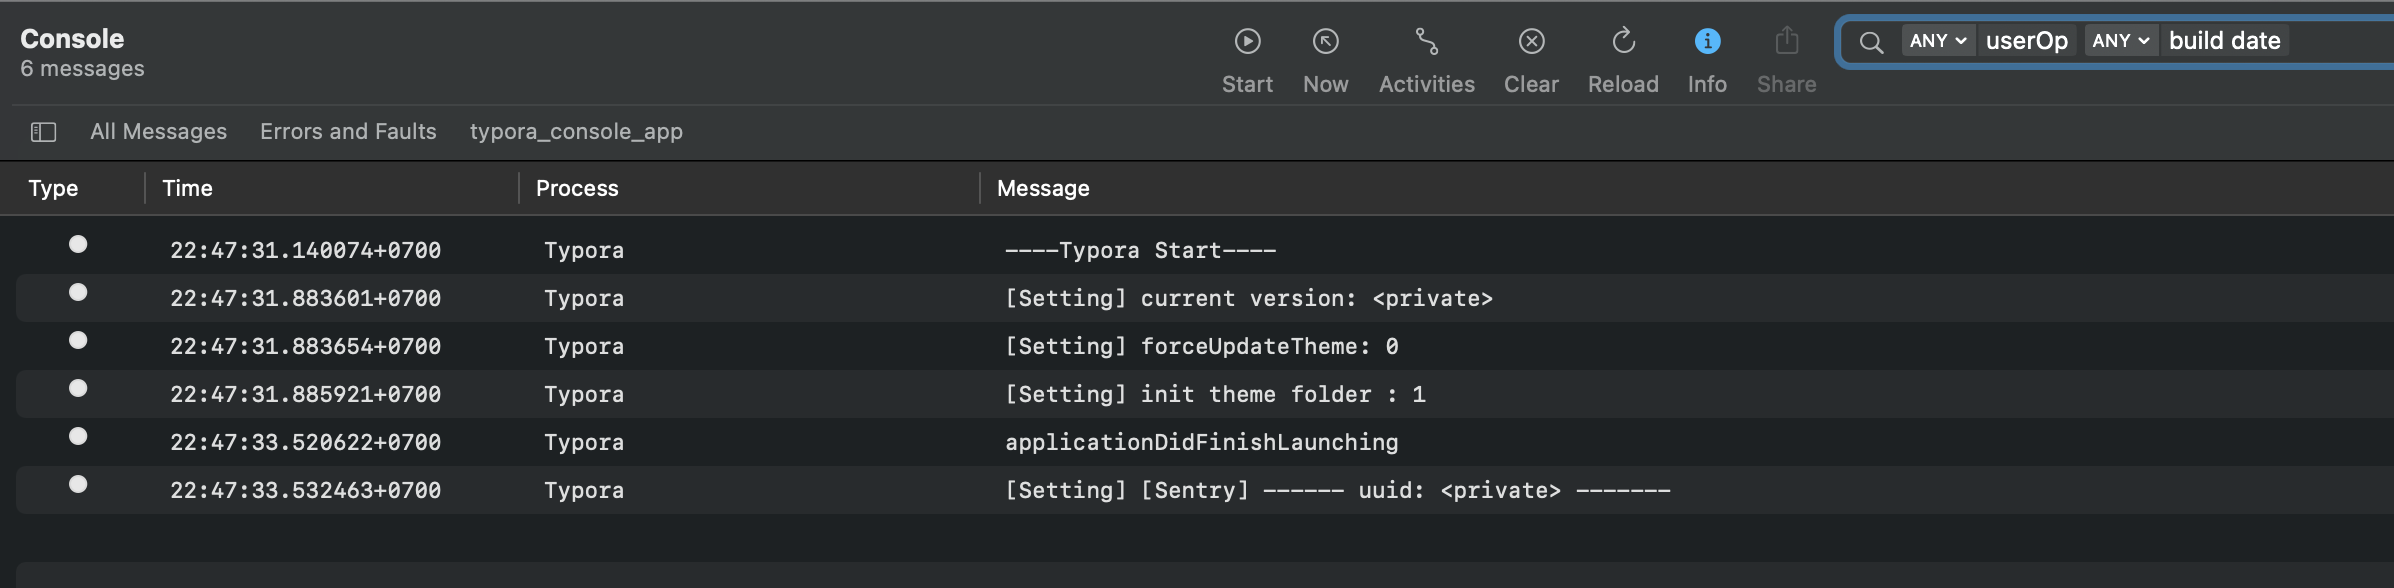This screenshot has height=588, width=2394.
Task: Jump to Now in the log
Action: click(x=1325, y=60)
